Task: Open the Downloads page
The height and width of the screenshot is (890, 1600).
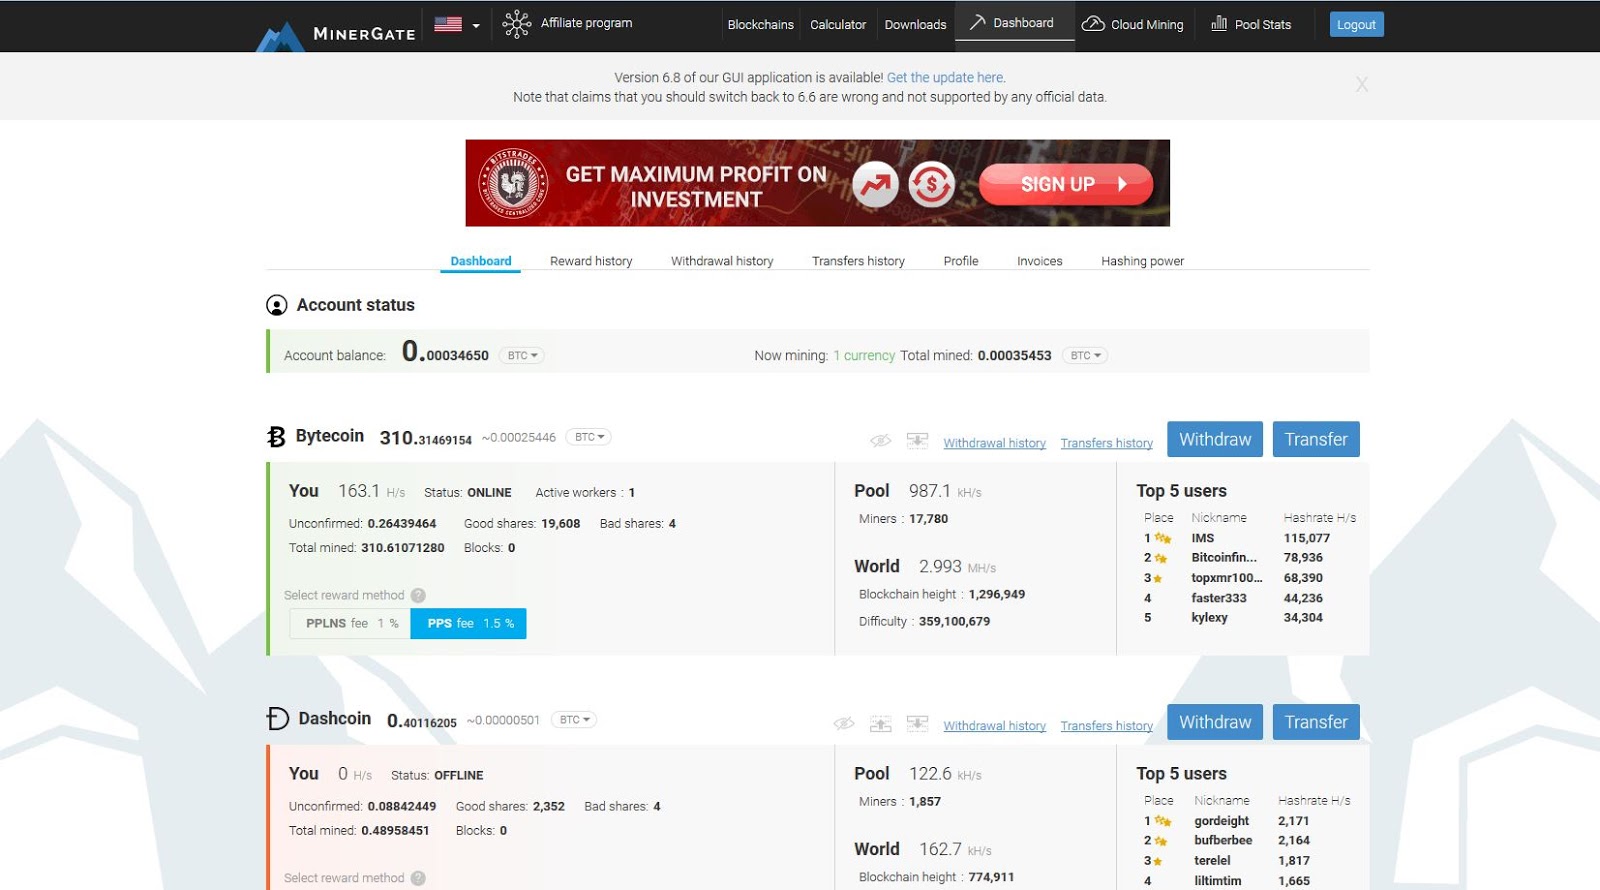Action: click(x=915, y=25)
